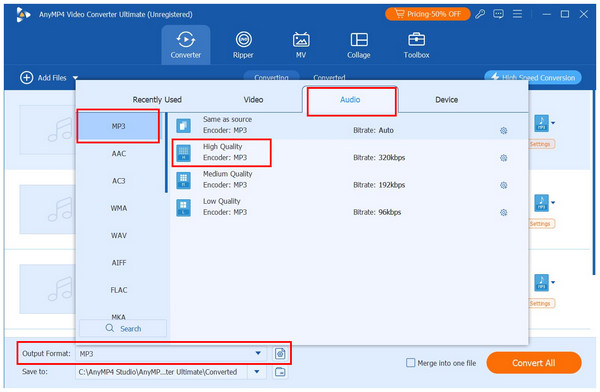Image resolution: width=600 pixels, height=392 pixels.
Task: Click the third file's Settings button
Action: pos(541,303)
